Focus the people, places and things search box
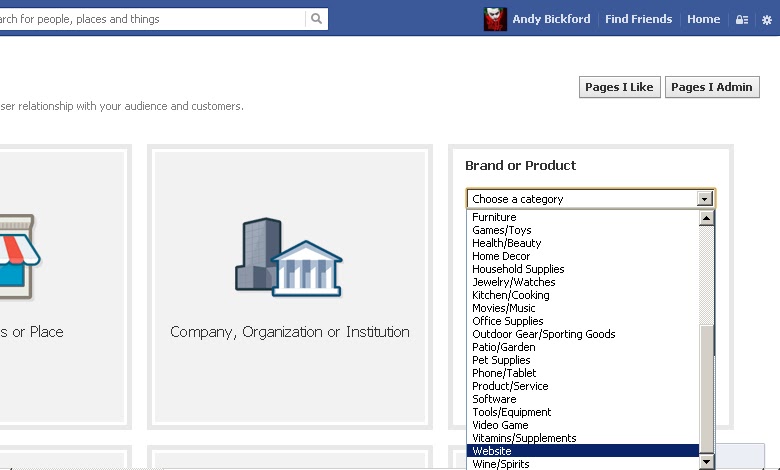The width and height of the screenshot is (780, 470). coord(152,19)
